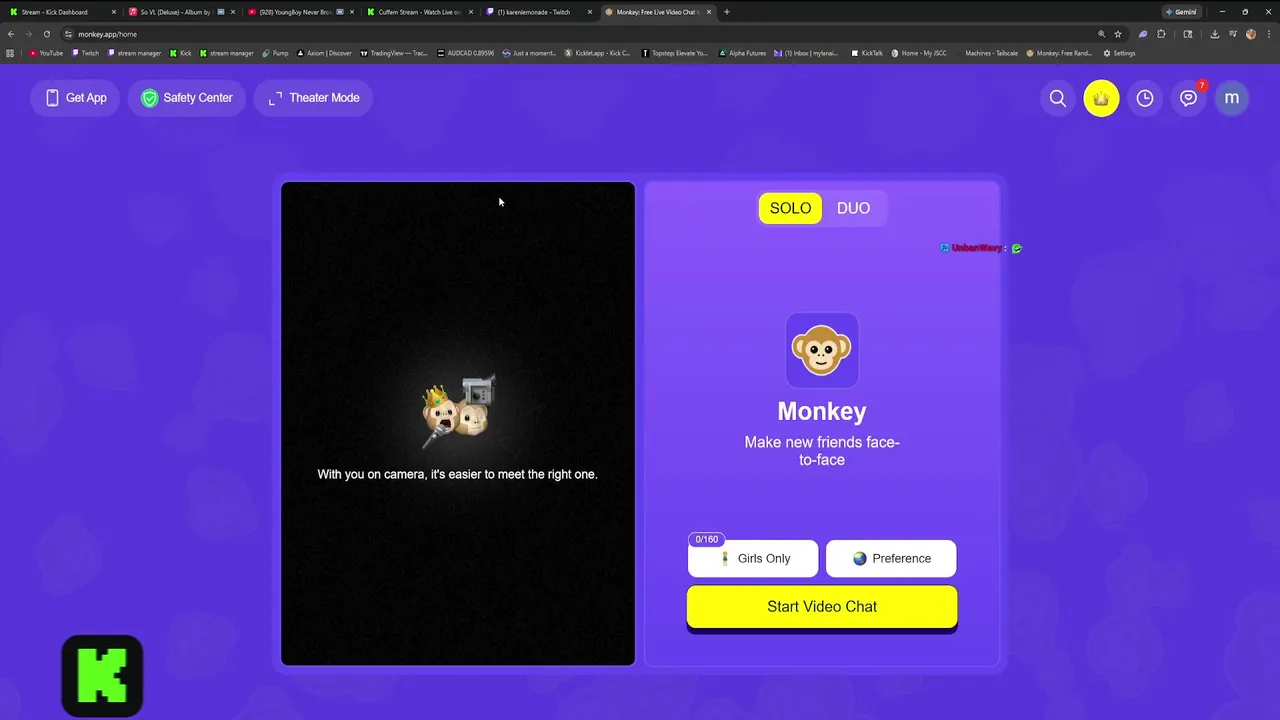Image resolution: width=1280 pixels, height=720 pixels.
Task: Click the Kick logo in the corner
Action: pos(102,676)
